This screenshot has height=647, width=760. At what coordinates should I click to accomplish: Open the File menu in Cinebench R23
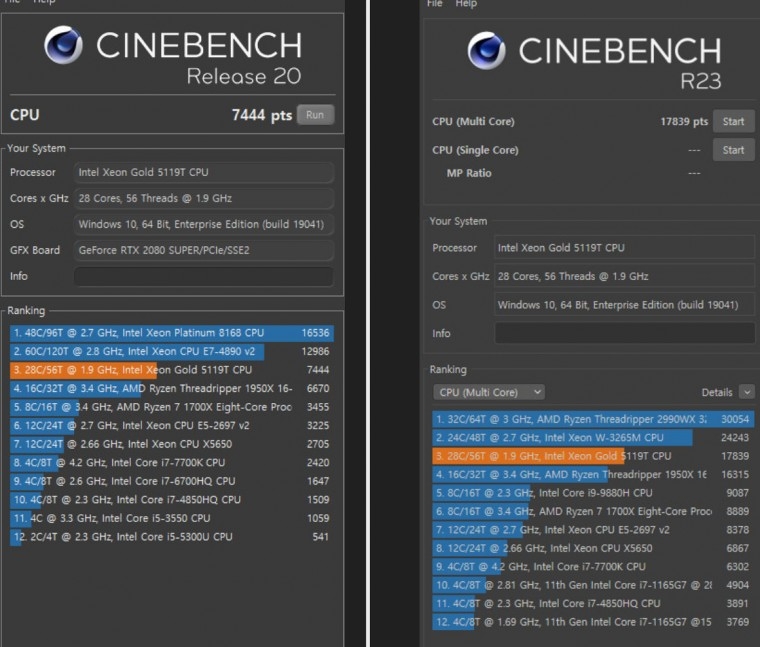pyautogui.click(x=435, y=4)
